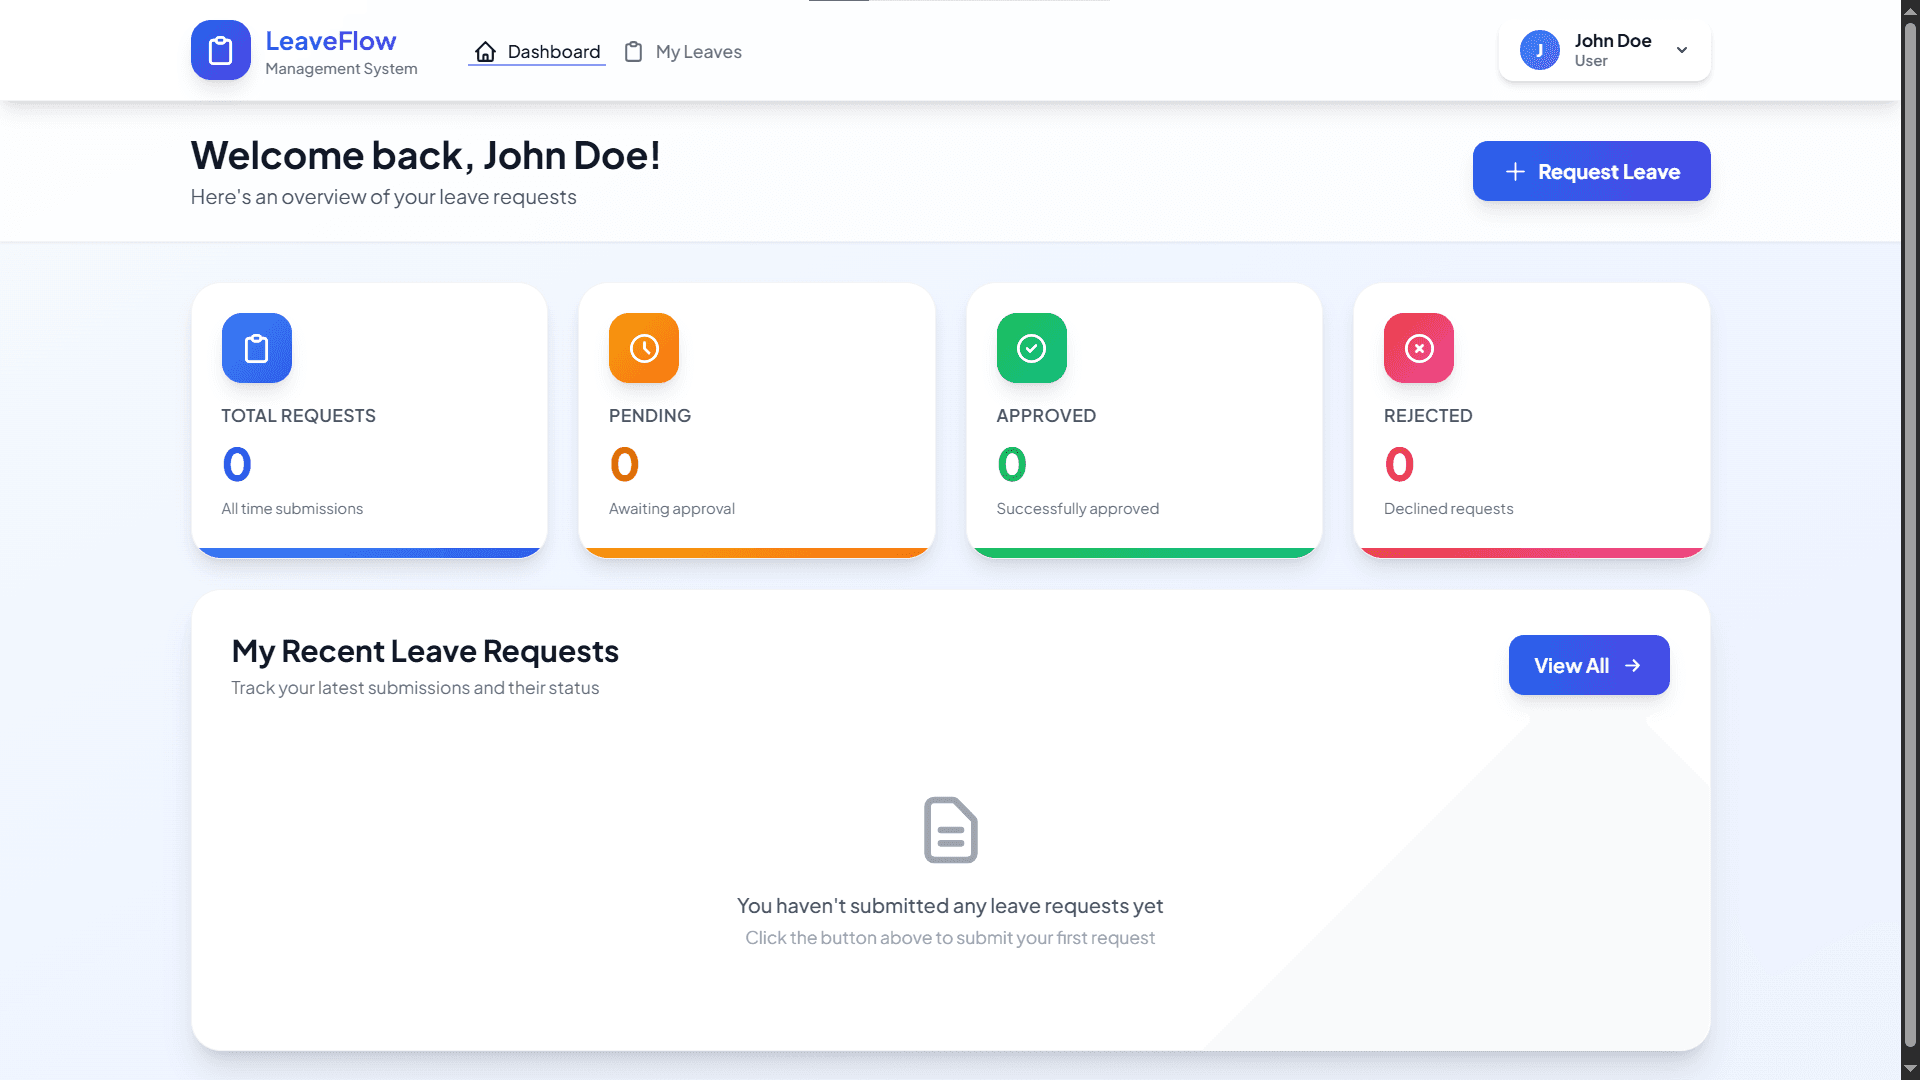This screenshot has width=1920, height=1080.
Task: Click the PENDING label
Action: 650,416
